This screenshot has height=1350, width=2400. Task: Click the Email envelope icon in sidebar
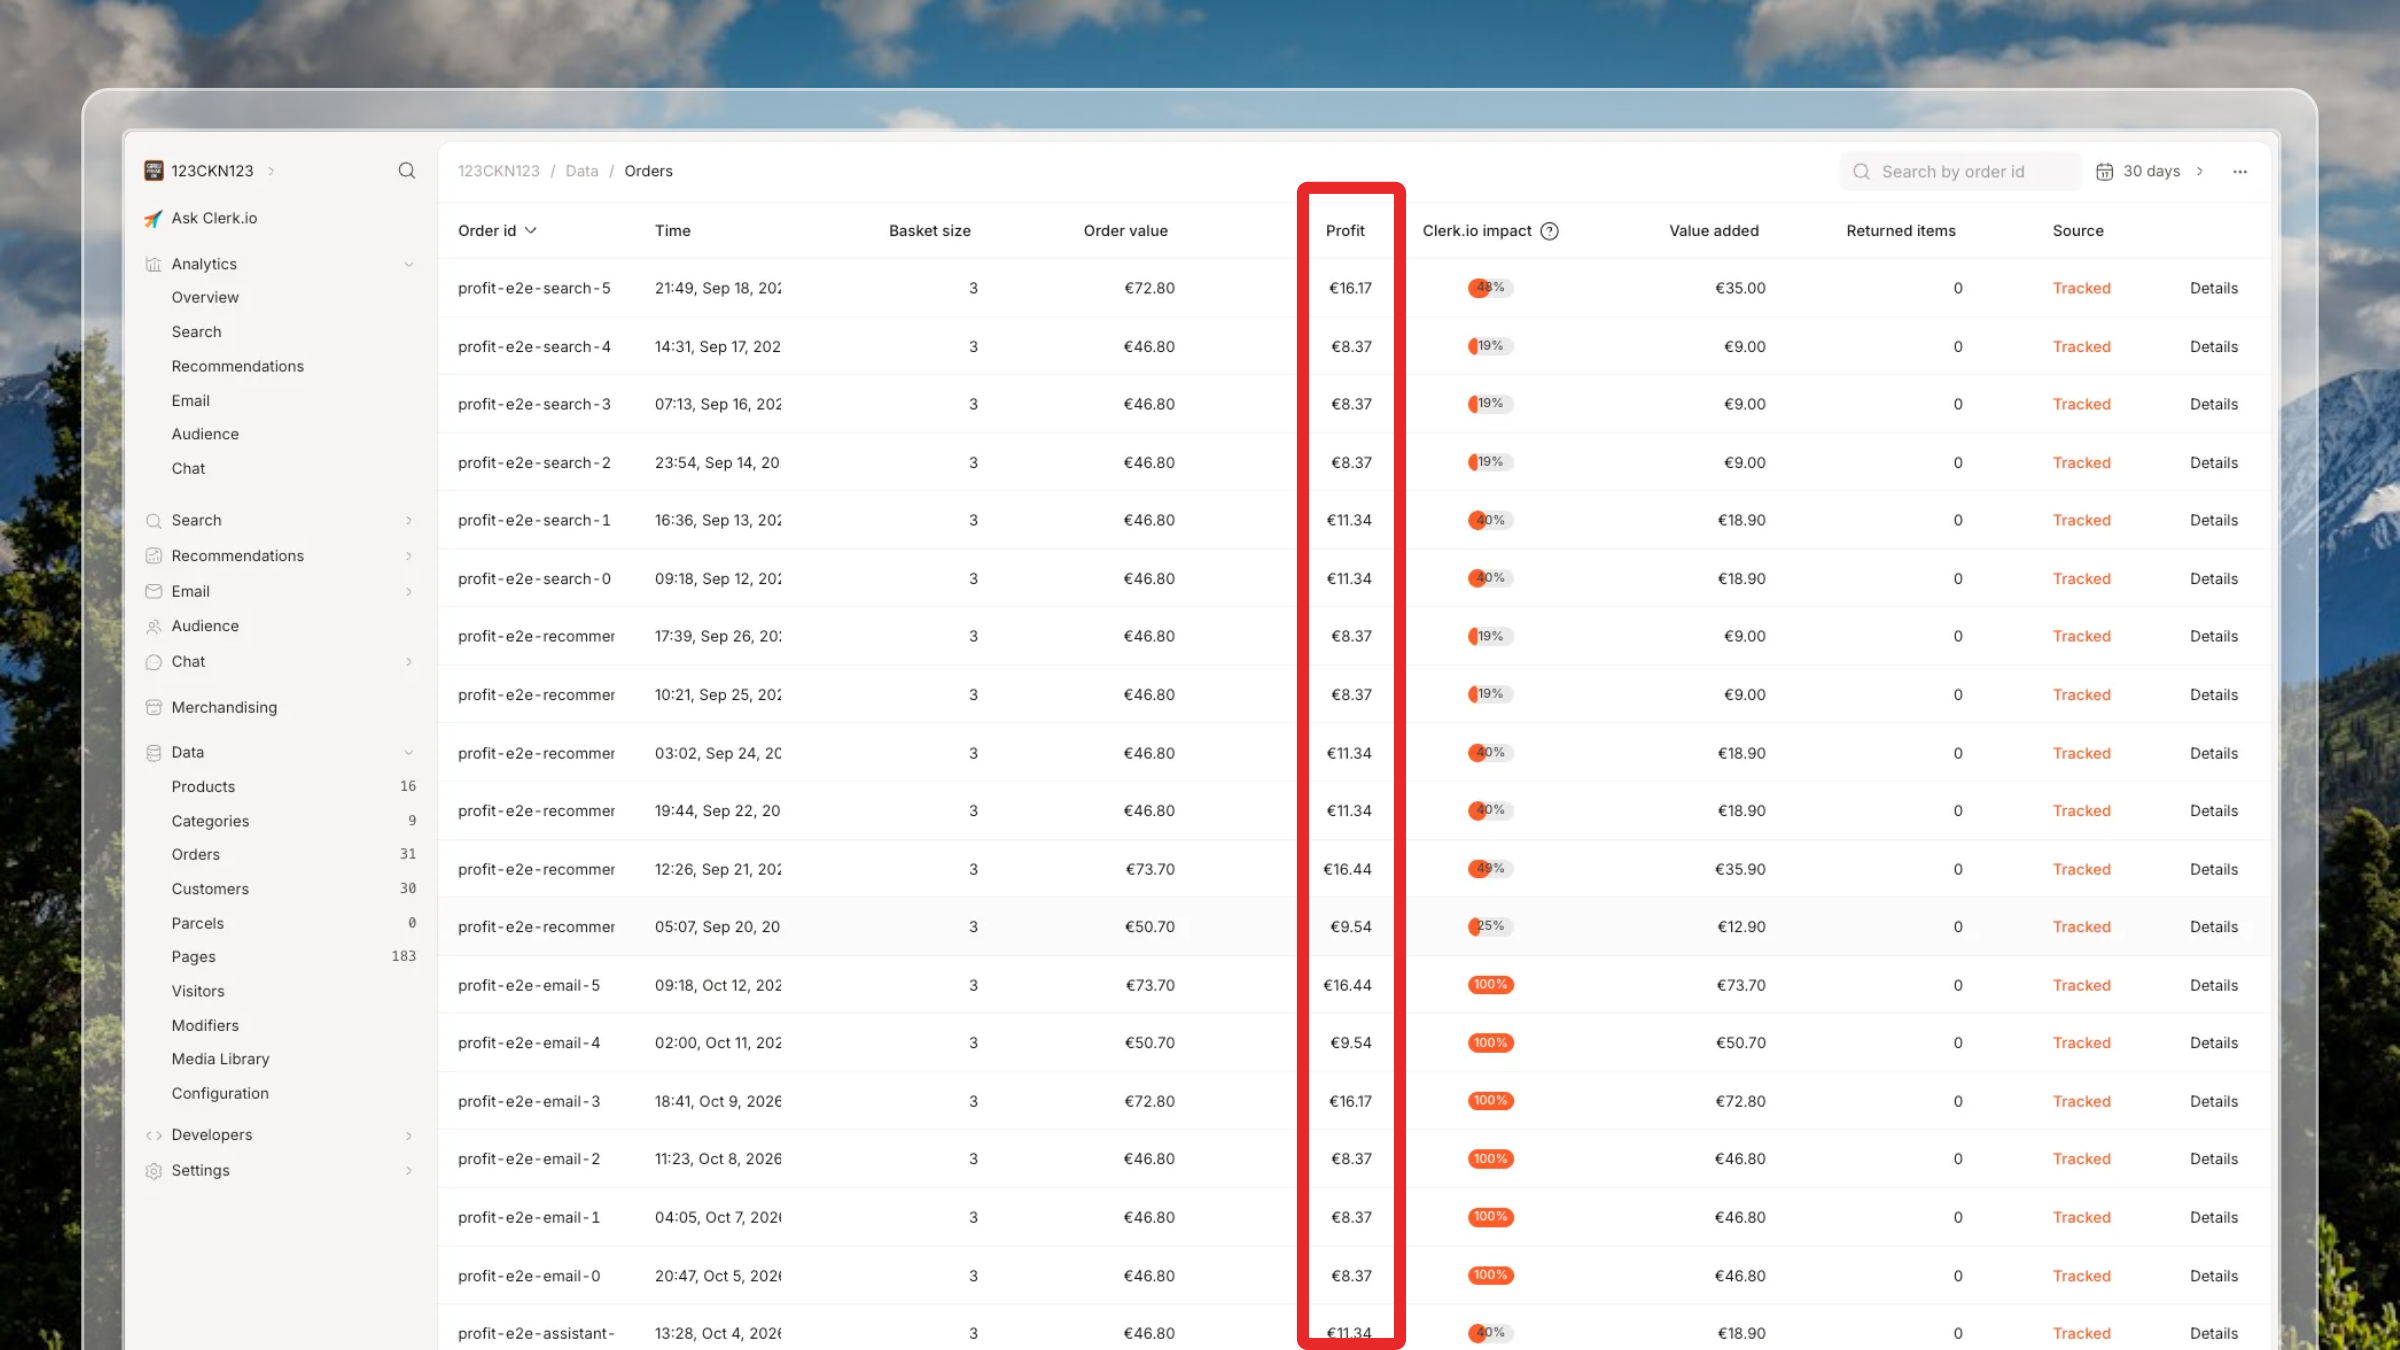[x=153, y=591]
